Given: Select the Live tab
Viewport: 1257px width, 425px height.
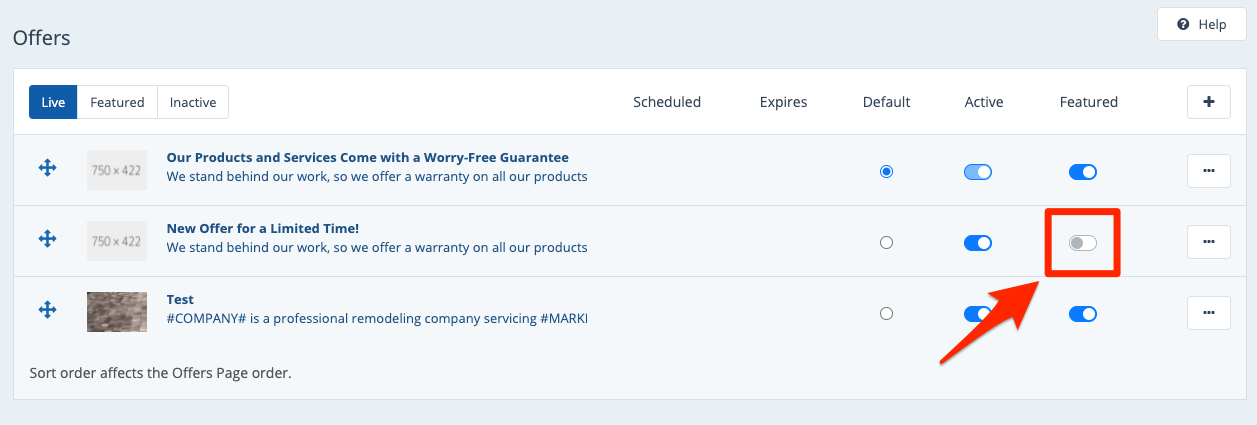Looking at the screenshot, I should coord(53,102).
